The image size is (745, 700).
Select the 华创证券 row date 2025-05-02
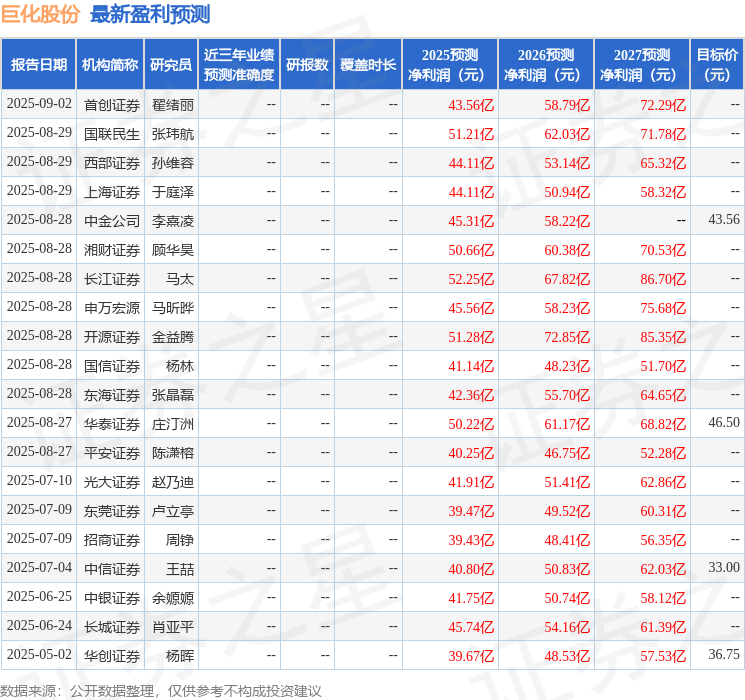pos(39,655)
